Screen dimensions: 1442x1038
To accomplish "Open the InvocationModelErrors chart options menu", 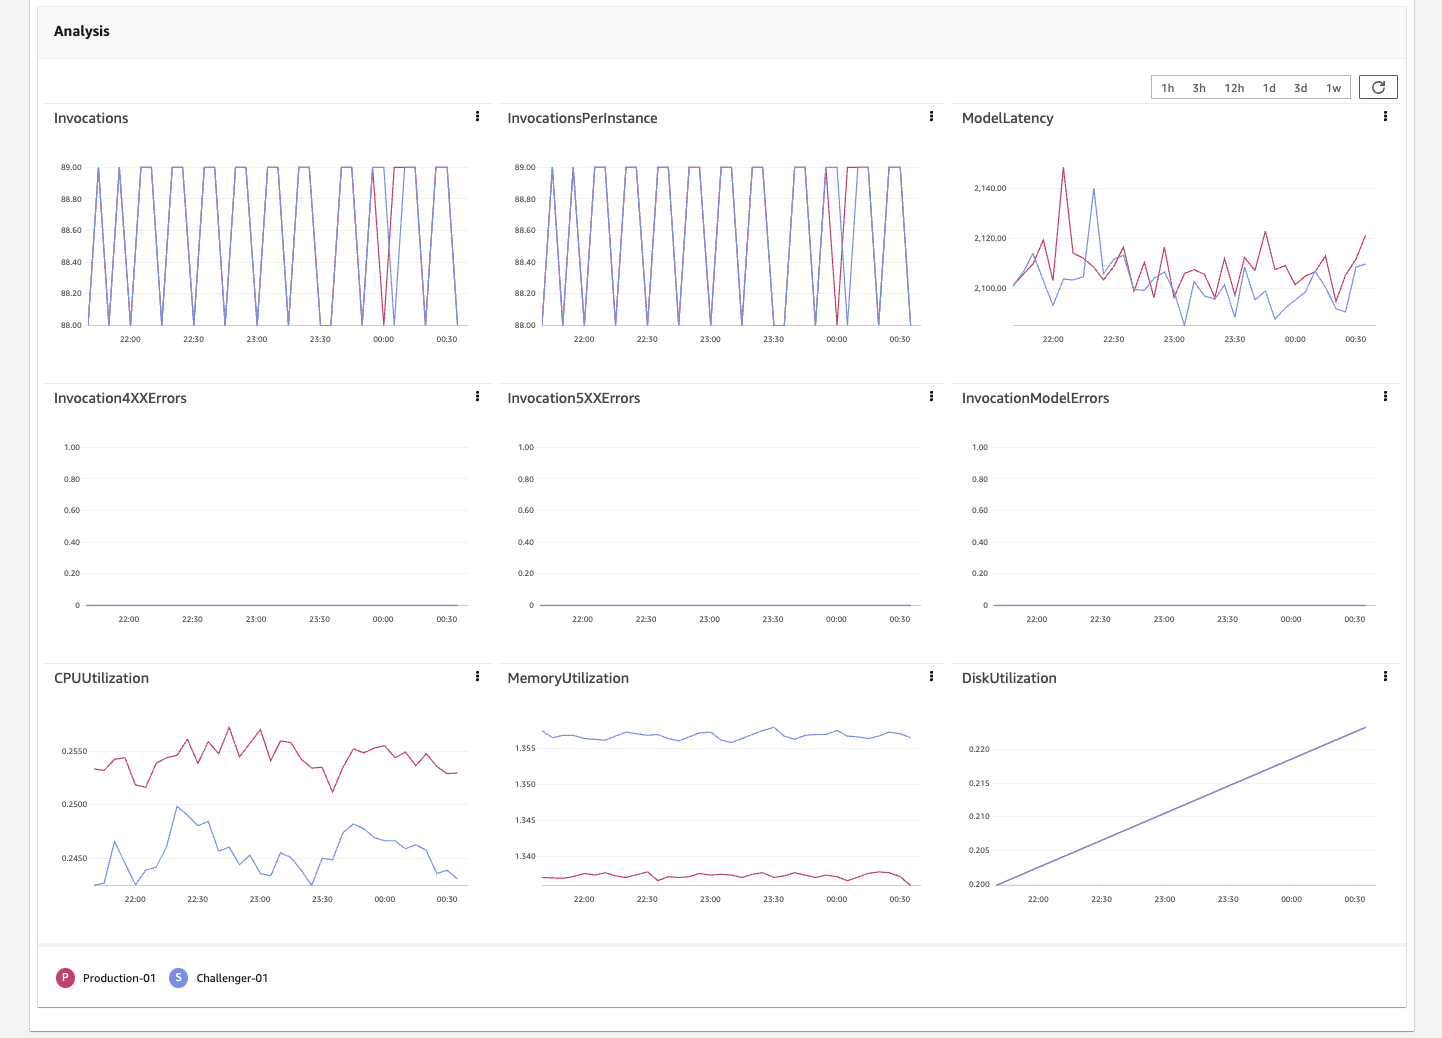I will [1385, 396].
